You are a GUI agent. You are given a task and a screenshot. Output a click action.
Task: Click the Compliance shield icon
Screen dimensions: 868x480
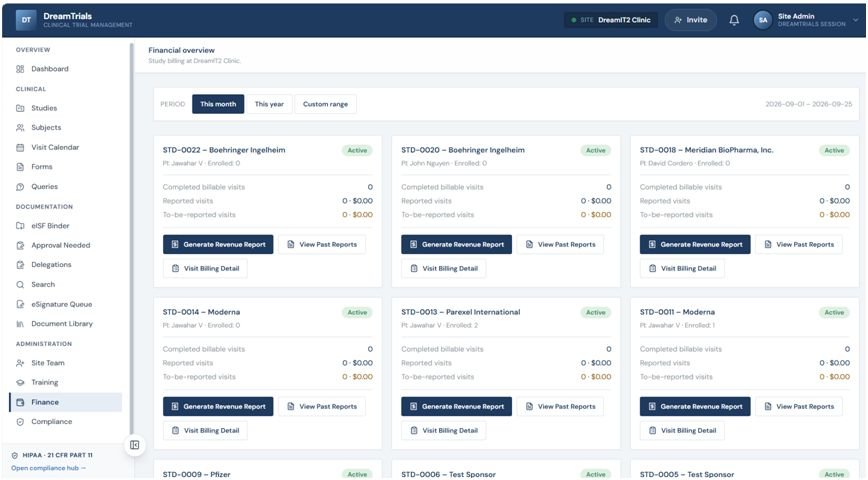click(x=20, y=422)
